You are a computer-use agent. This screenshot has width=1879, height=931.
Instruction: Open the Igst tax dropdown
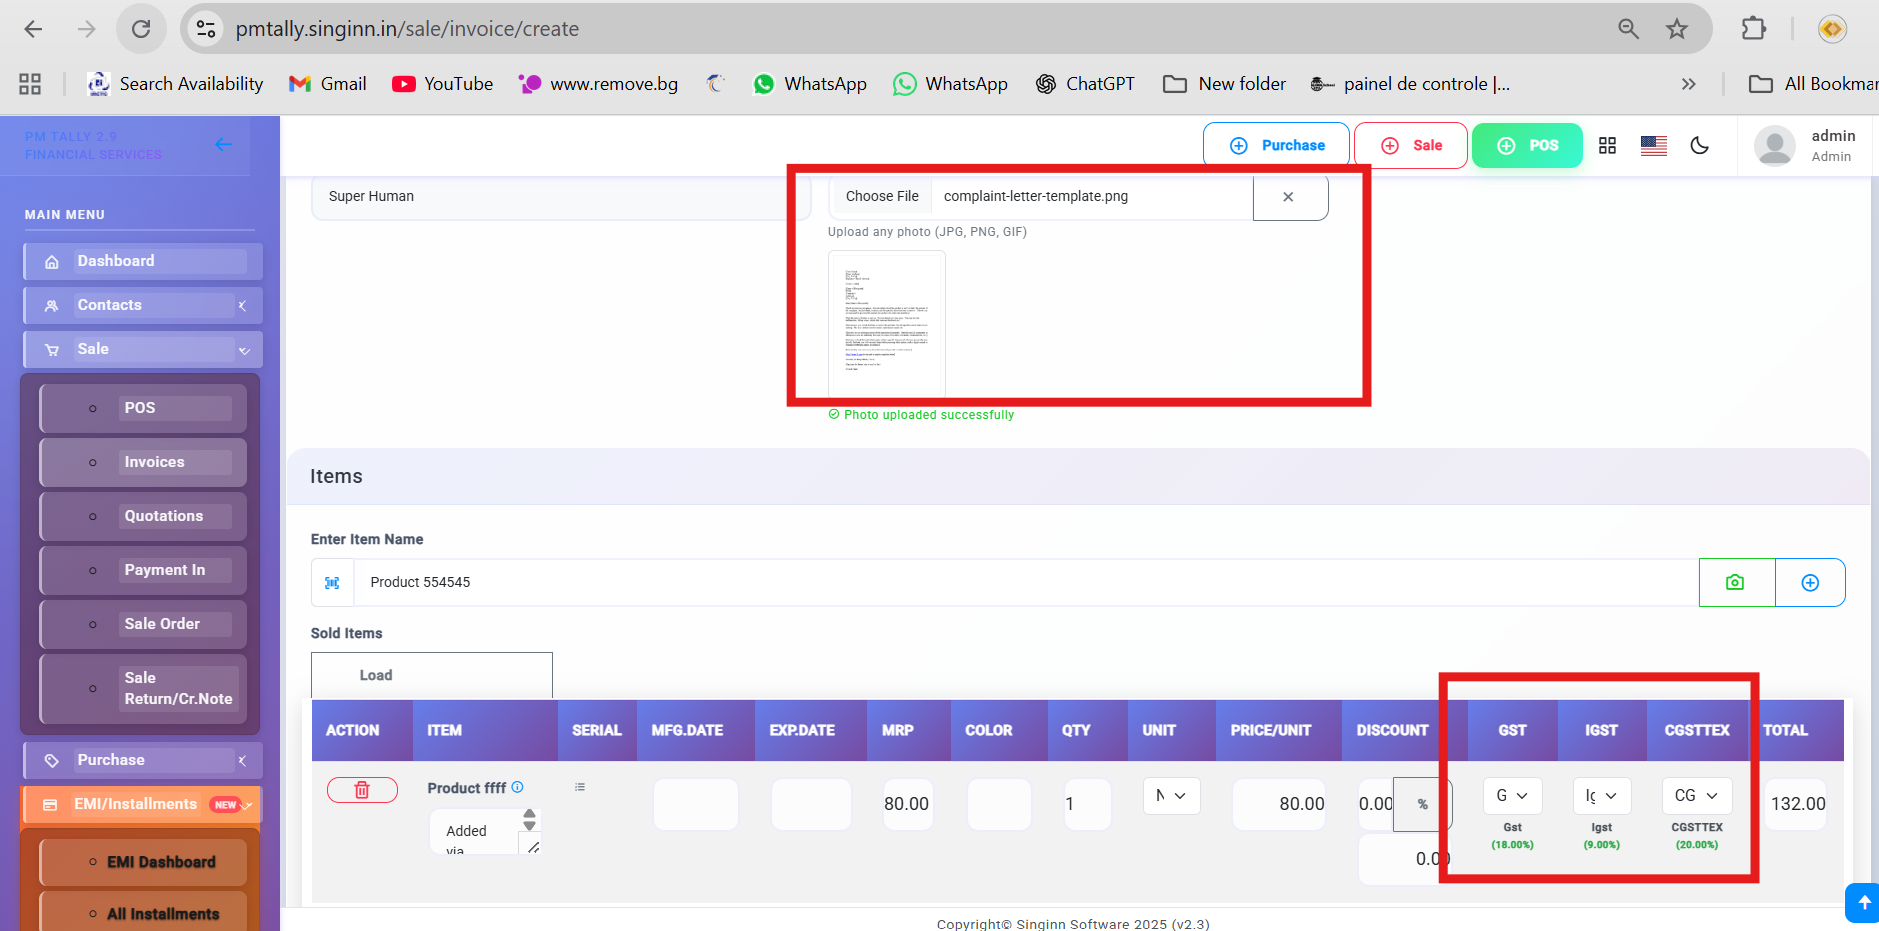1601,796
